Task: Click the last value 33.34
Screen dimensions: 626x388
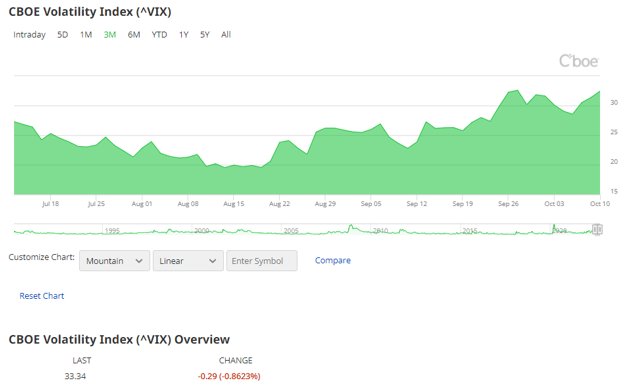Action: [75, 376]
